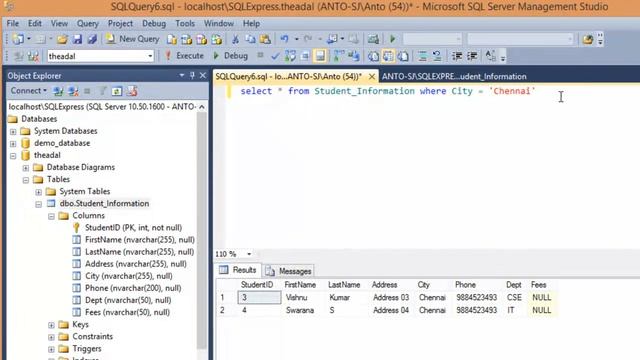Toggle Include Client Statistics
The height and width of the screenshot is (360, 640).
[354, 56]
